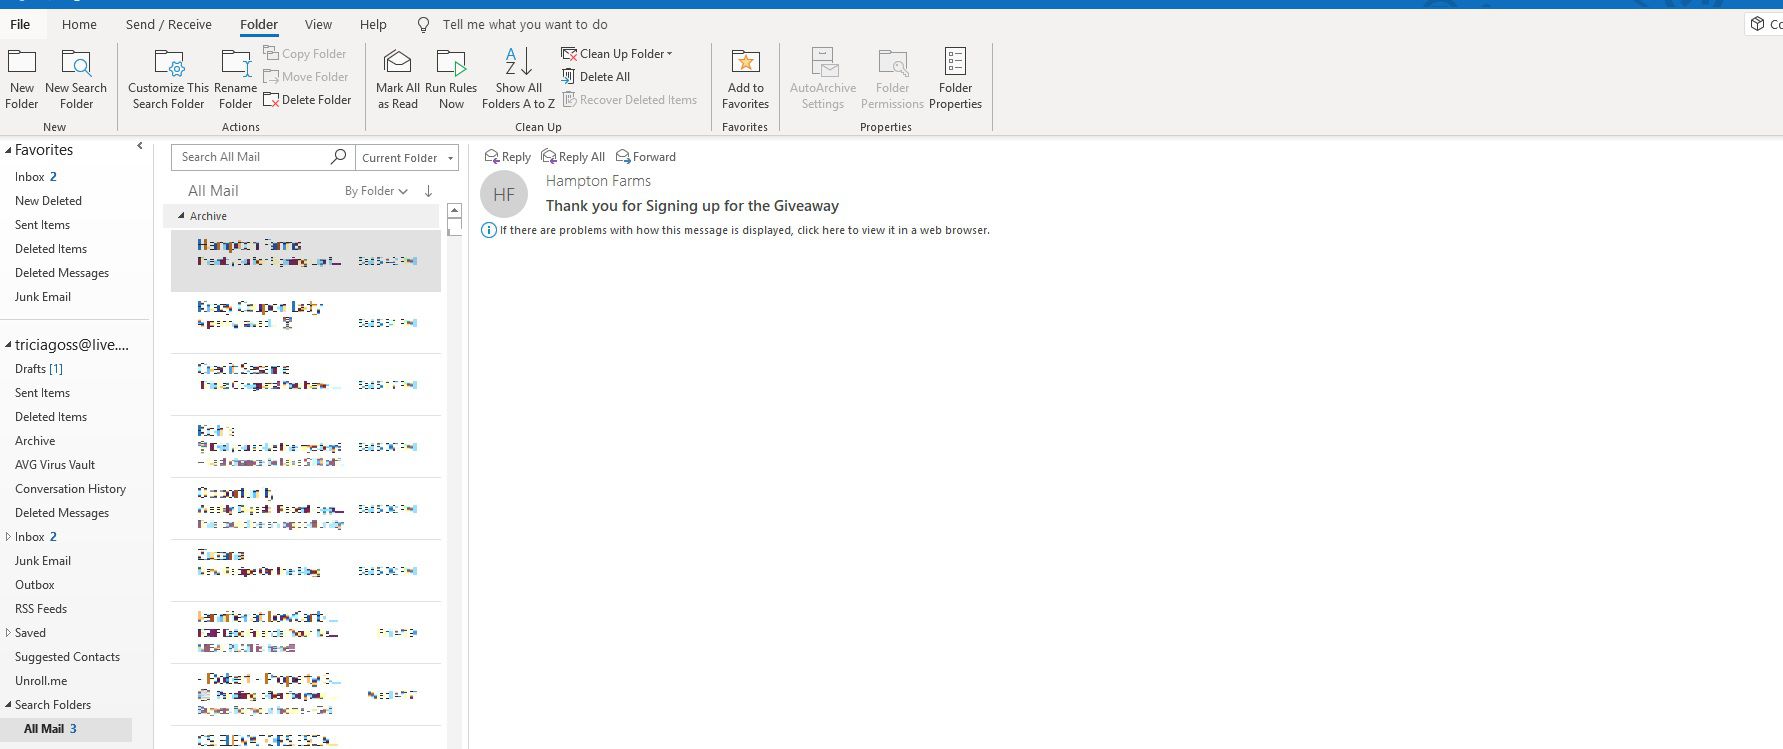Open Junk Email in Favorites
This screenshot has width=1783, height=749.
(43, 297)
